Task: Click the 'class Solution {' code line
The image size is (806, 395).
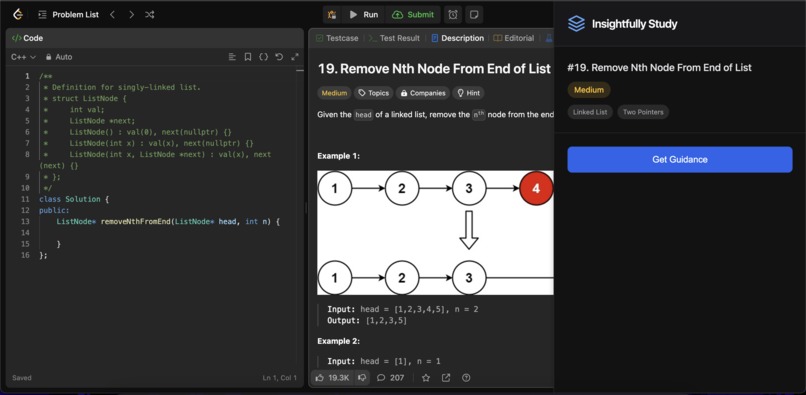Action: click(74, 199)
